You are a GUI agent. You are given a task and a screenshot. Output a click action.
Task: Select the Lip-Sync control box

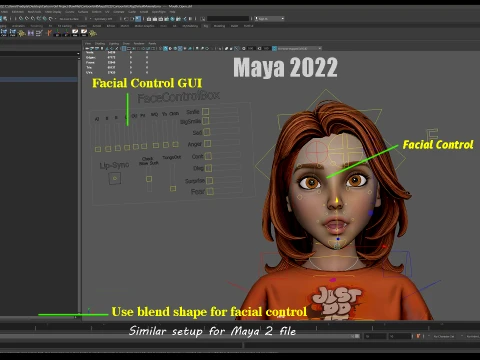point(115,179)
